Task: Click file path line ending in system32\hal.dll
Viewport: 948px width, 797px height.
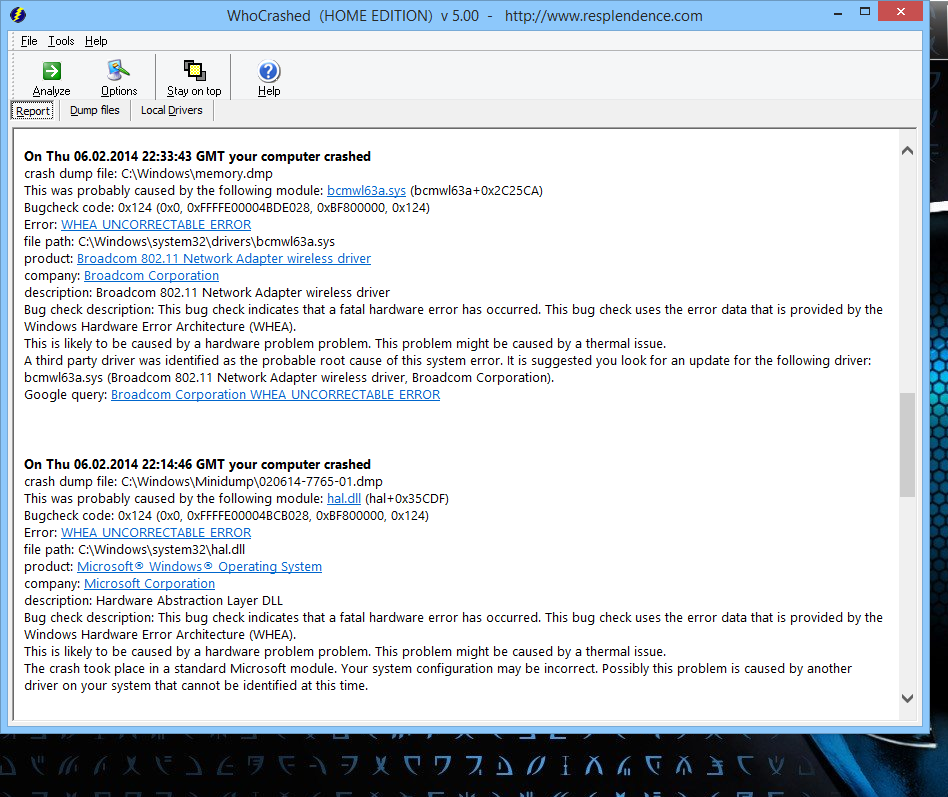Action: (x=135, y=549)
